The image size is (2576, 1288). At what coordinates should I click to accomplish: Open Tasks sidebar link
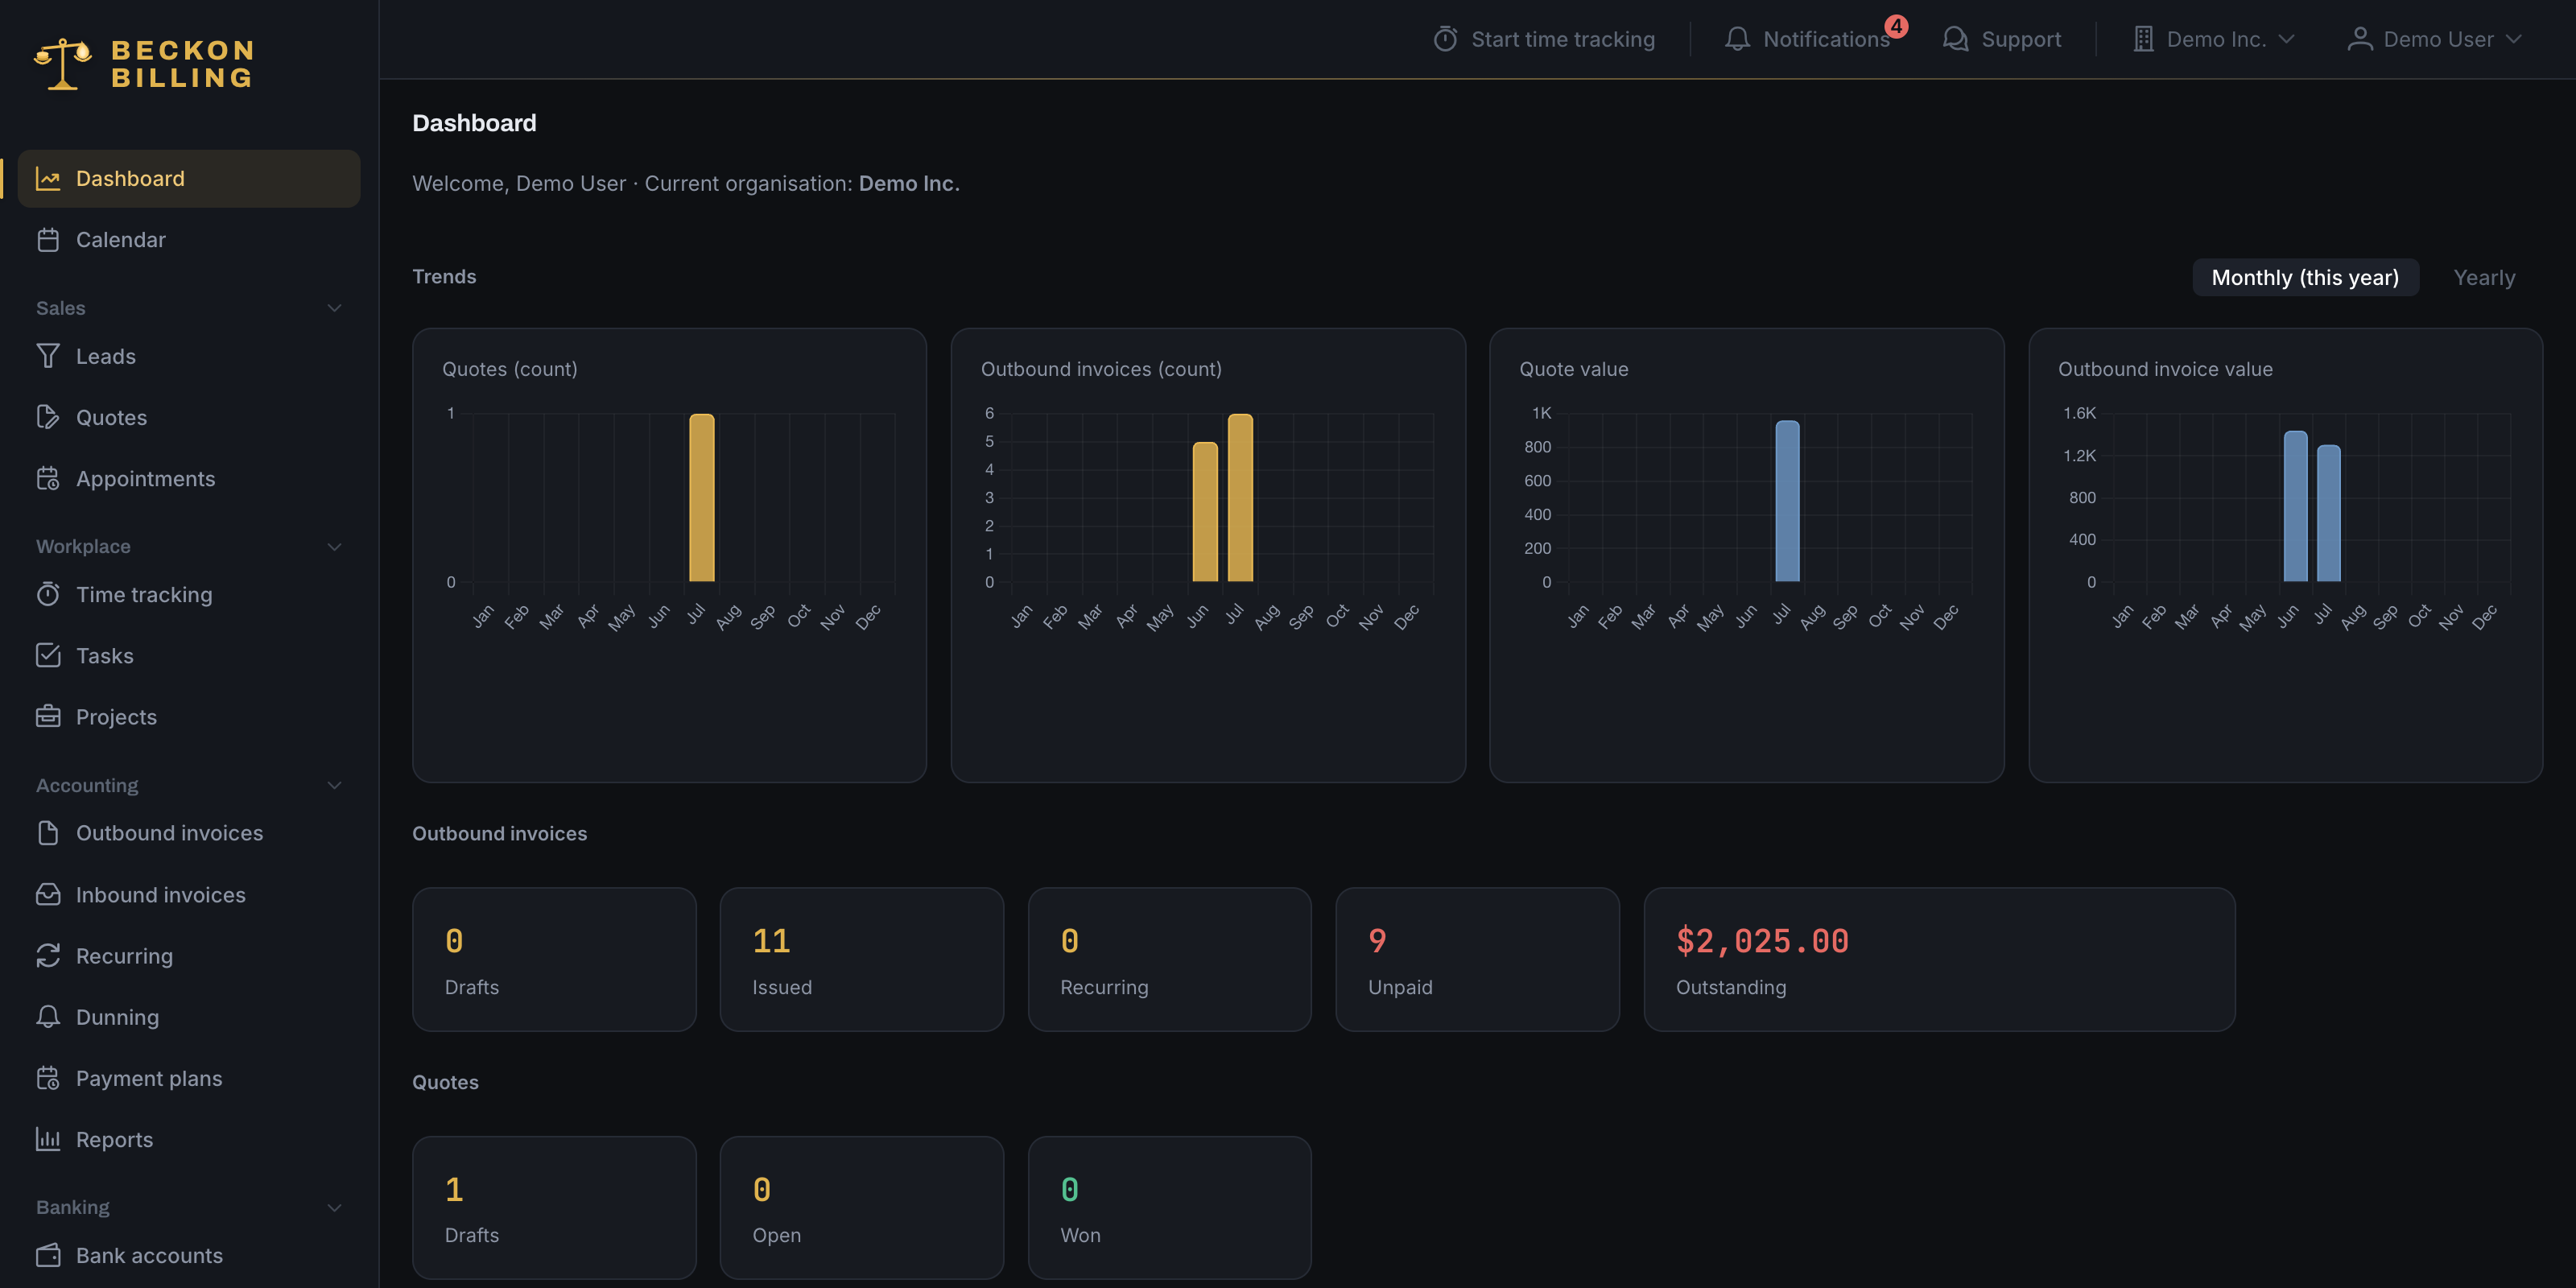(x=189, y=656)
